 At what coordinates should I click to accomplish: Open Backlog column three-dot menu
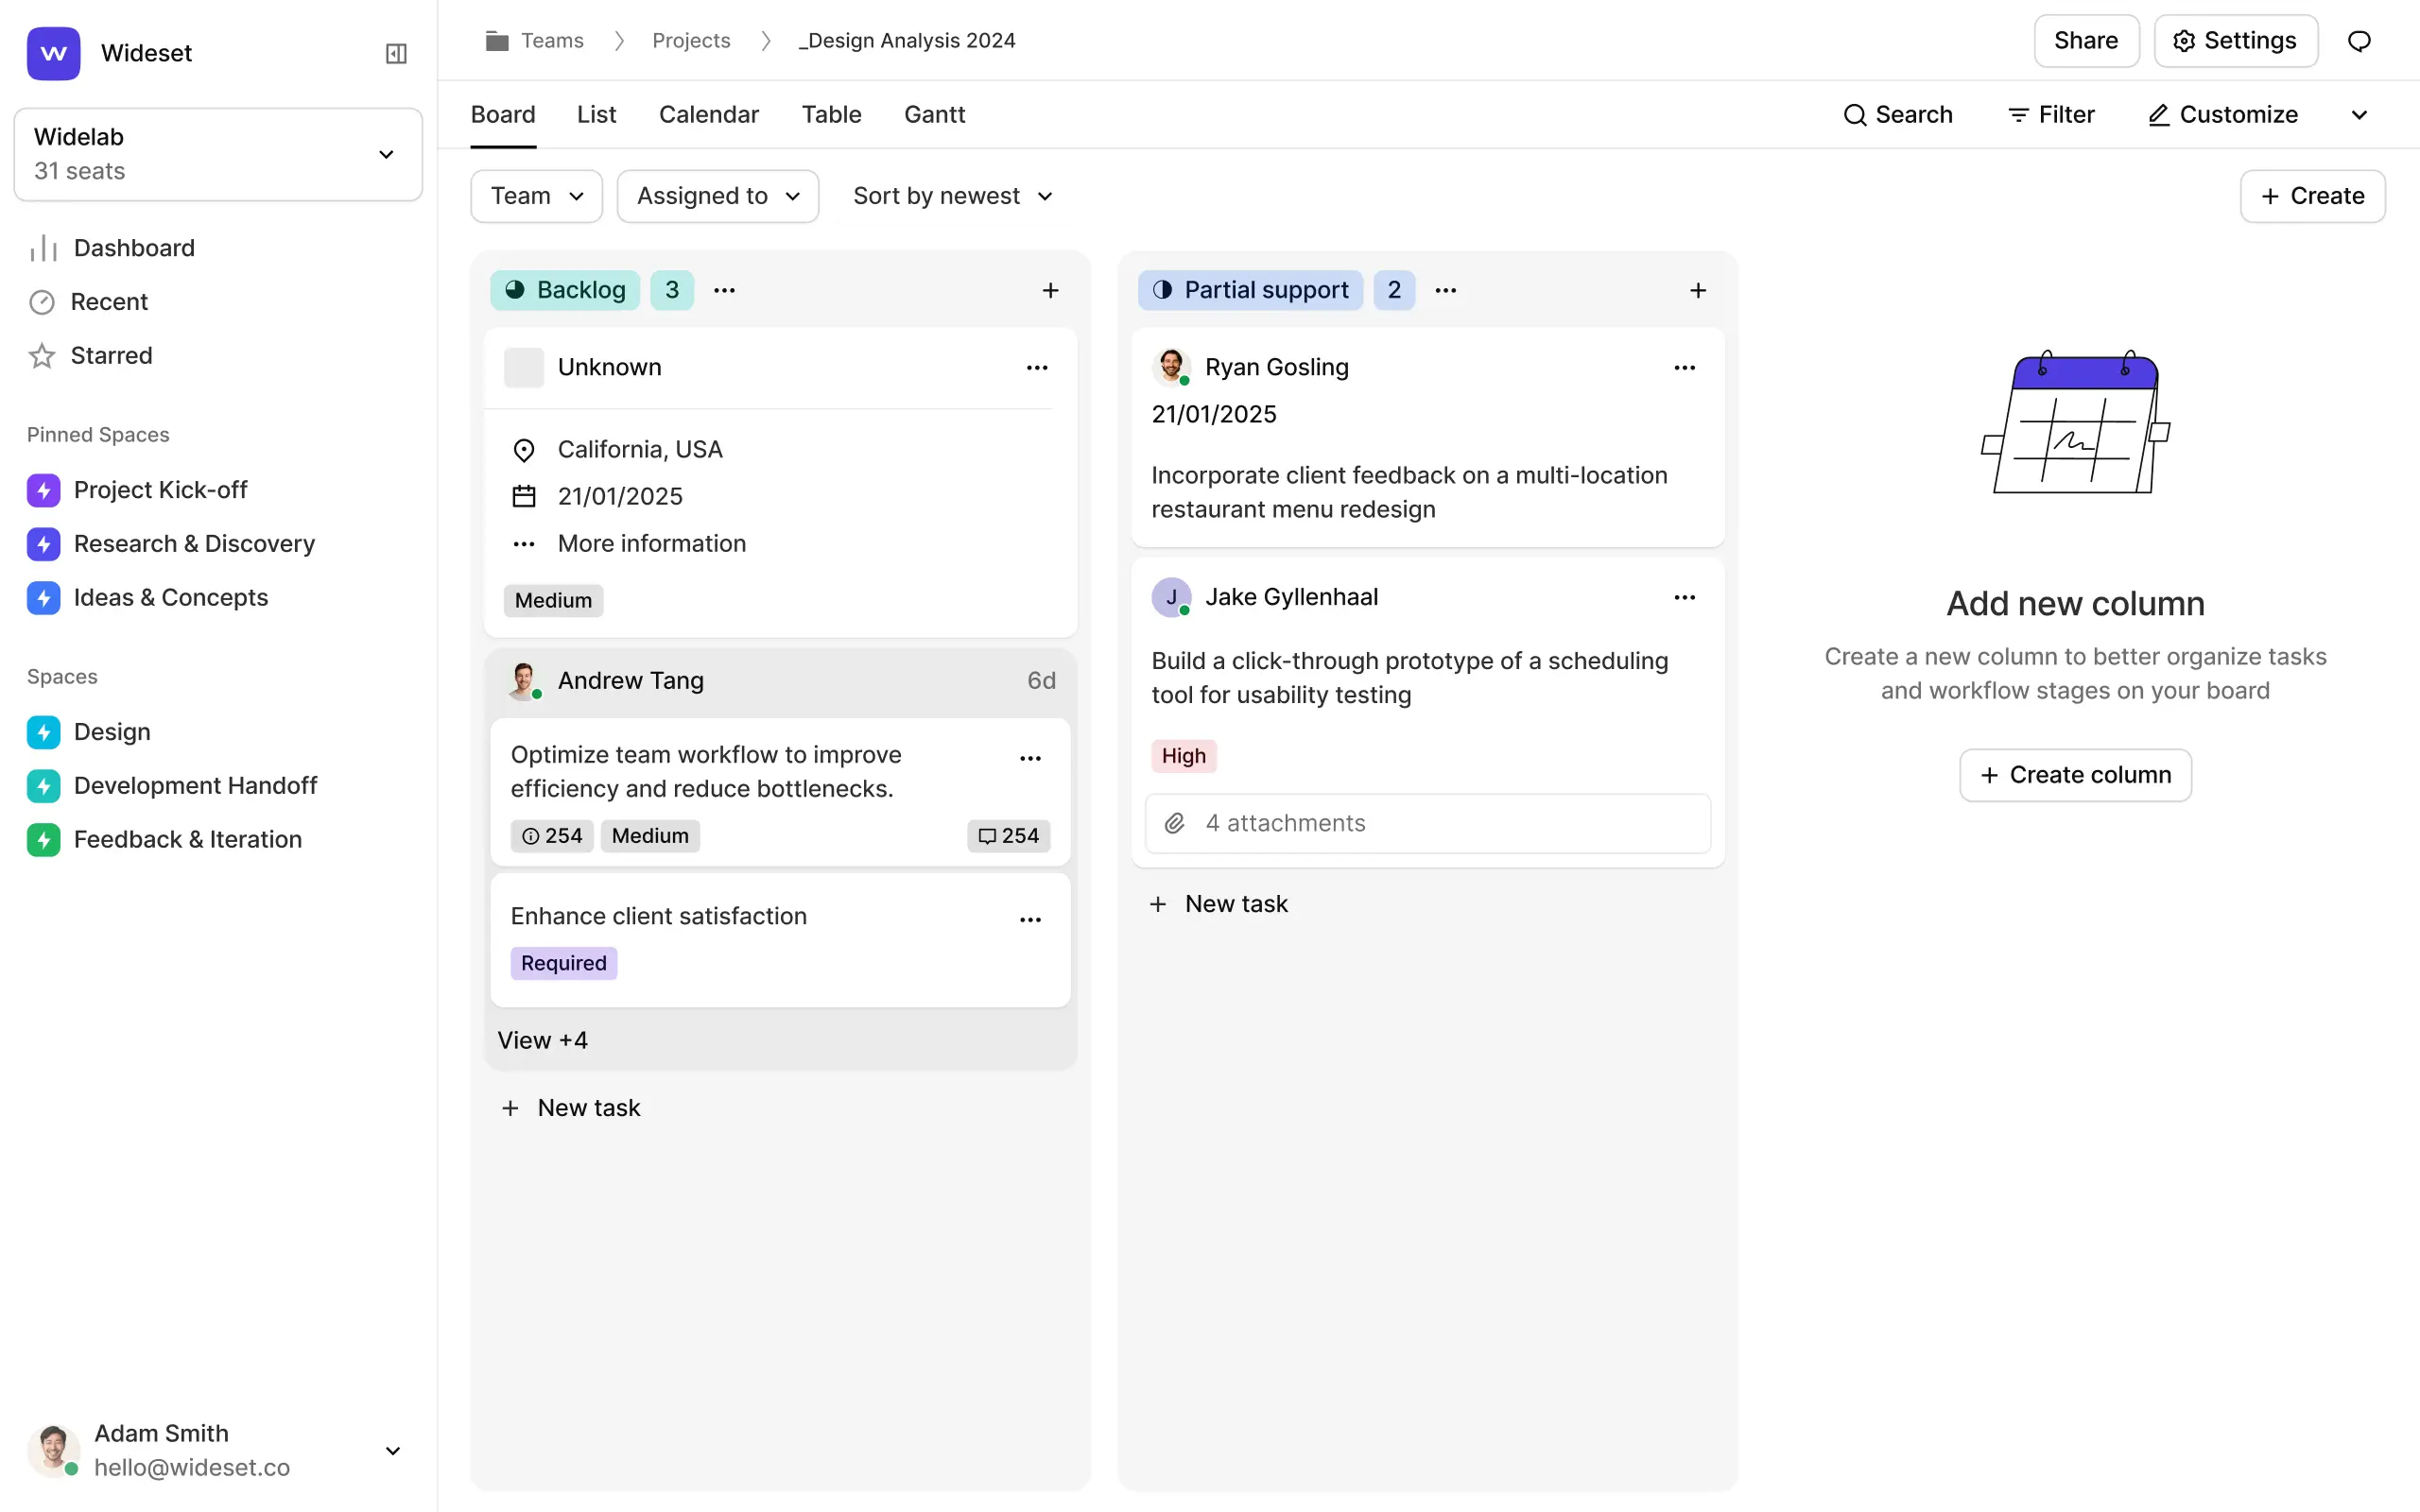[724, 290]
